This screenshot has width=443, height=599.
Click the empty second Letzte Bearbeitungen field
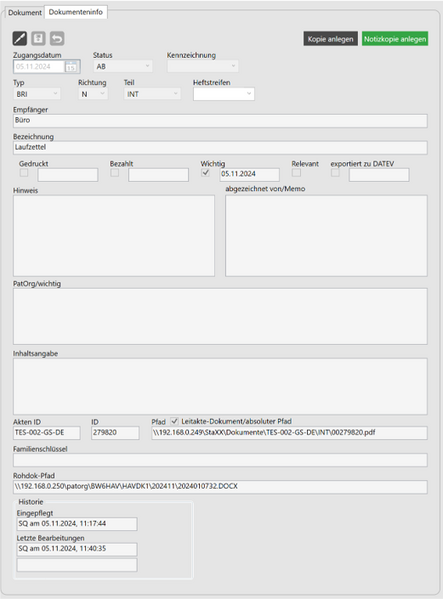77,565
